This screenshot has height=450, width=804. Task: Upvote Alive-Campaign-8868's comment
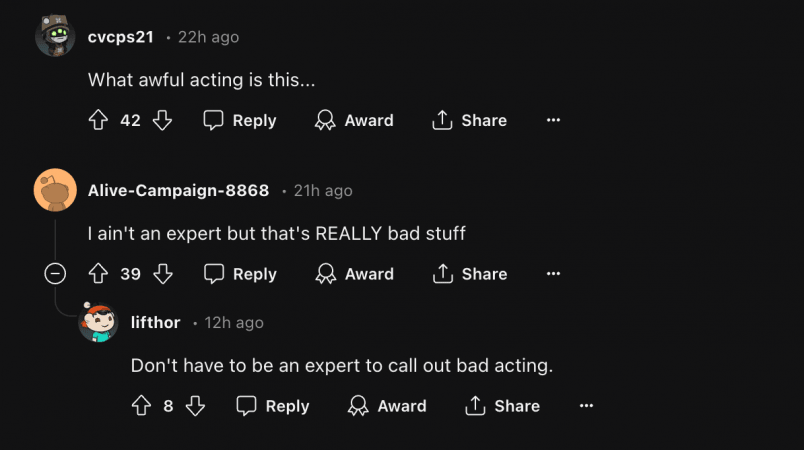(98, 274)
